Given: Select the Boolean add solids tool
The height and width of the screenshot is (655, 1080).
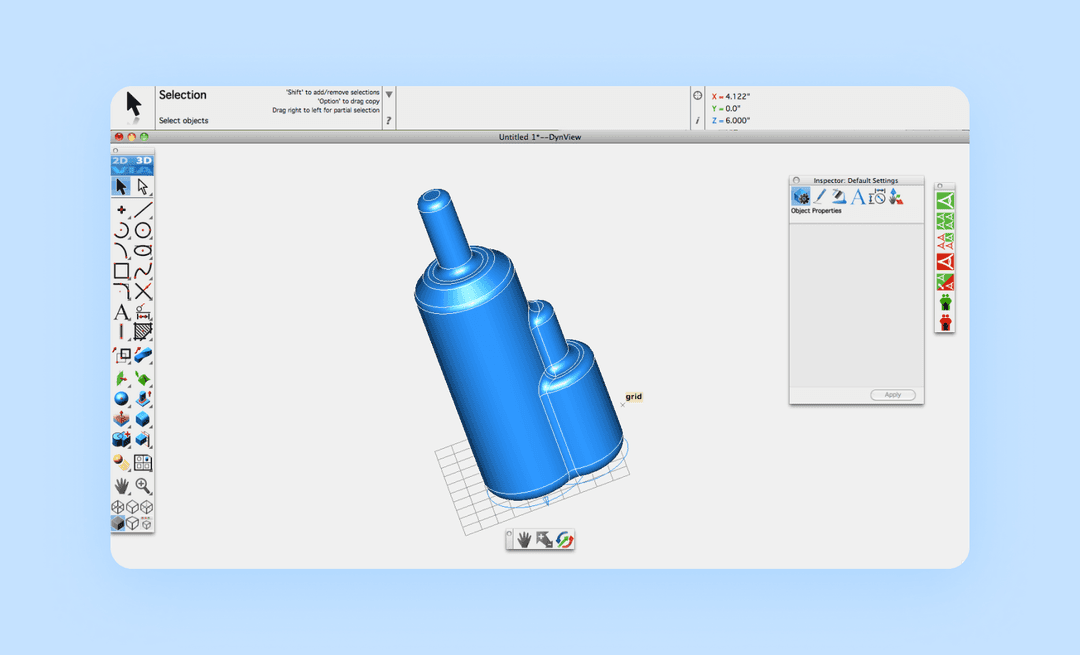Looking at the screenshot, I should tap(121, 439).
